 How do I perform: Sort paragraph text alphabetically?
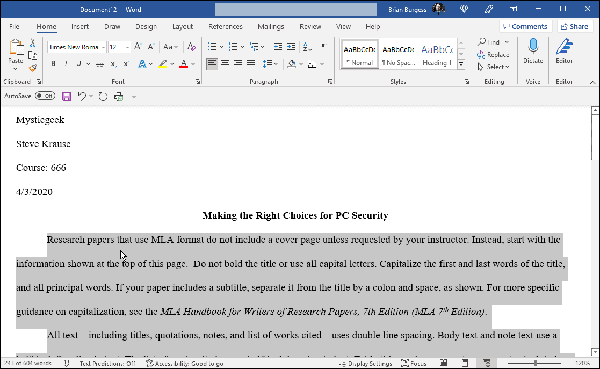[307, 47]
